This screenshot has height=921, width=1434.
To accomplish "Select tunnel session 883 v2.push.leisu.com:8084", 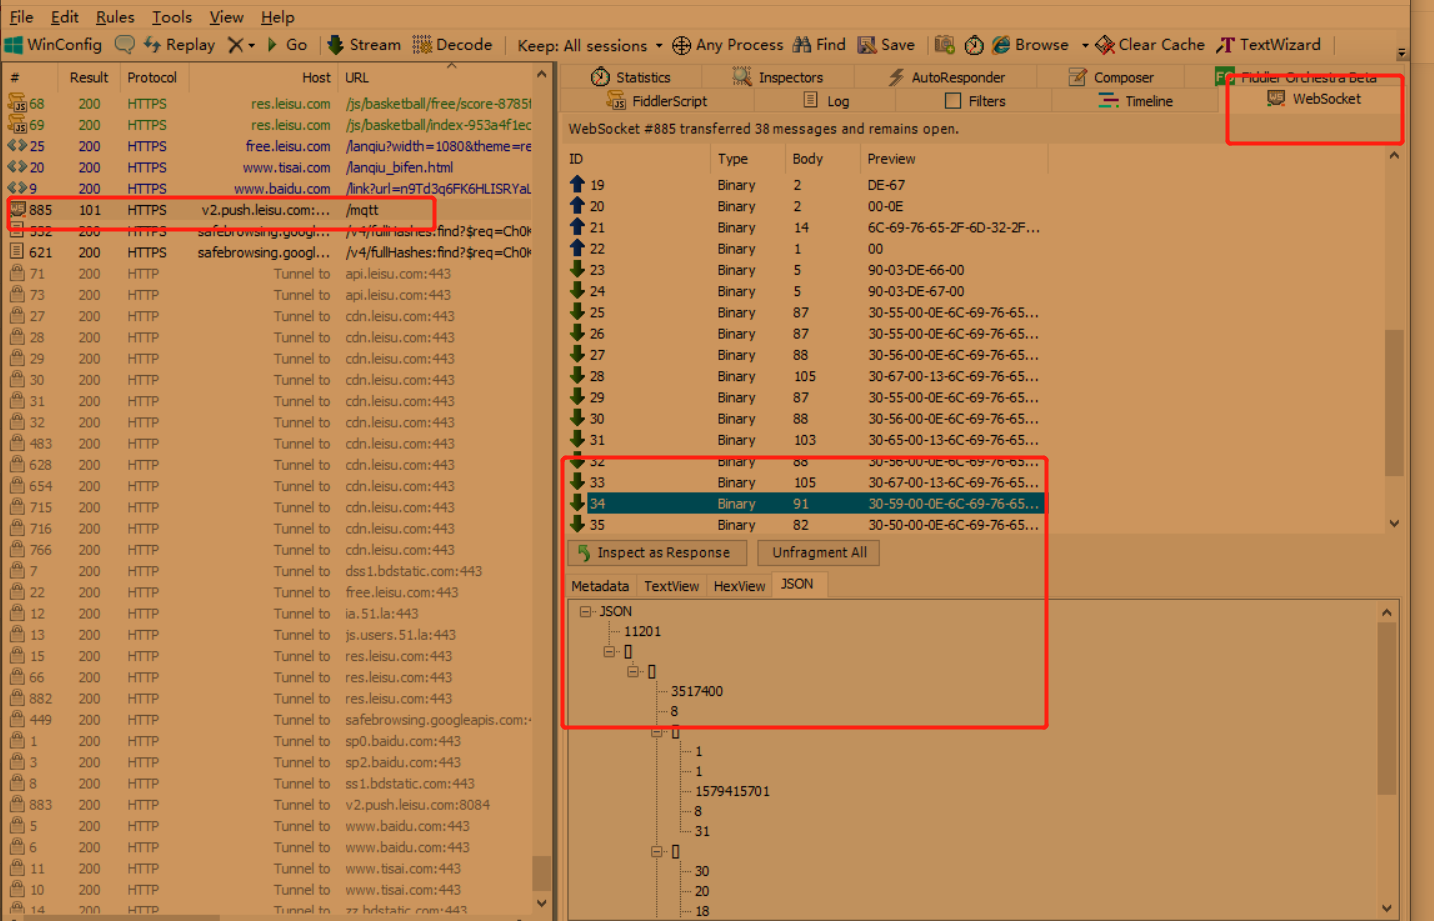I will click(270, 805).
